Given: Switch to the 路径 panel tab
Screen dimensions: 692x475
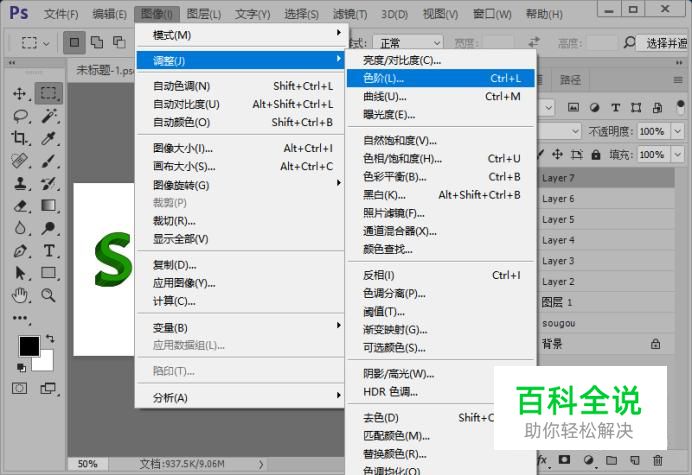Looking at the screenshot, I should point(571,80).
